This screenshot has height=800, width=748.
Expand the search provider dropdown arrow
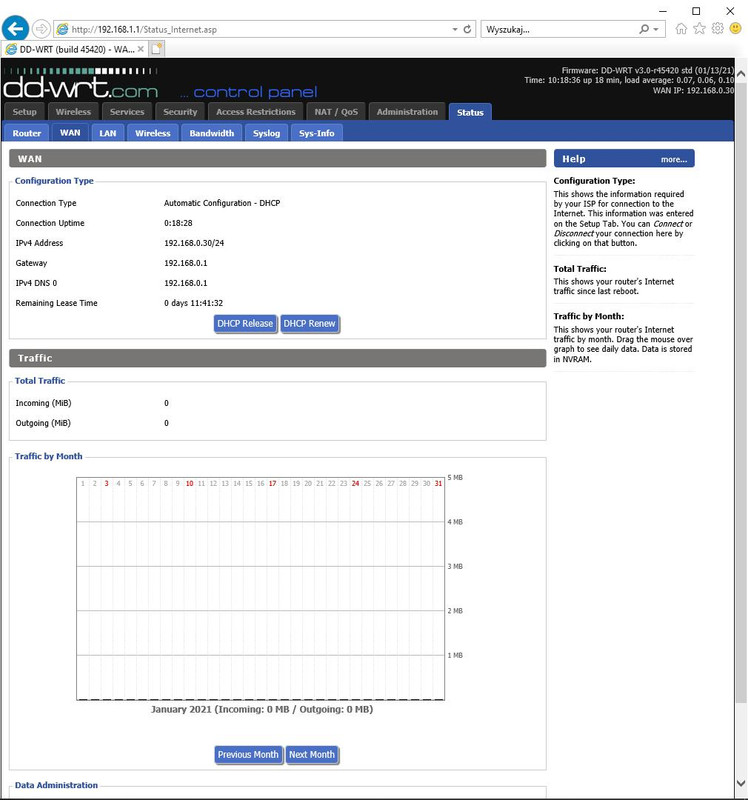point(656,30)
